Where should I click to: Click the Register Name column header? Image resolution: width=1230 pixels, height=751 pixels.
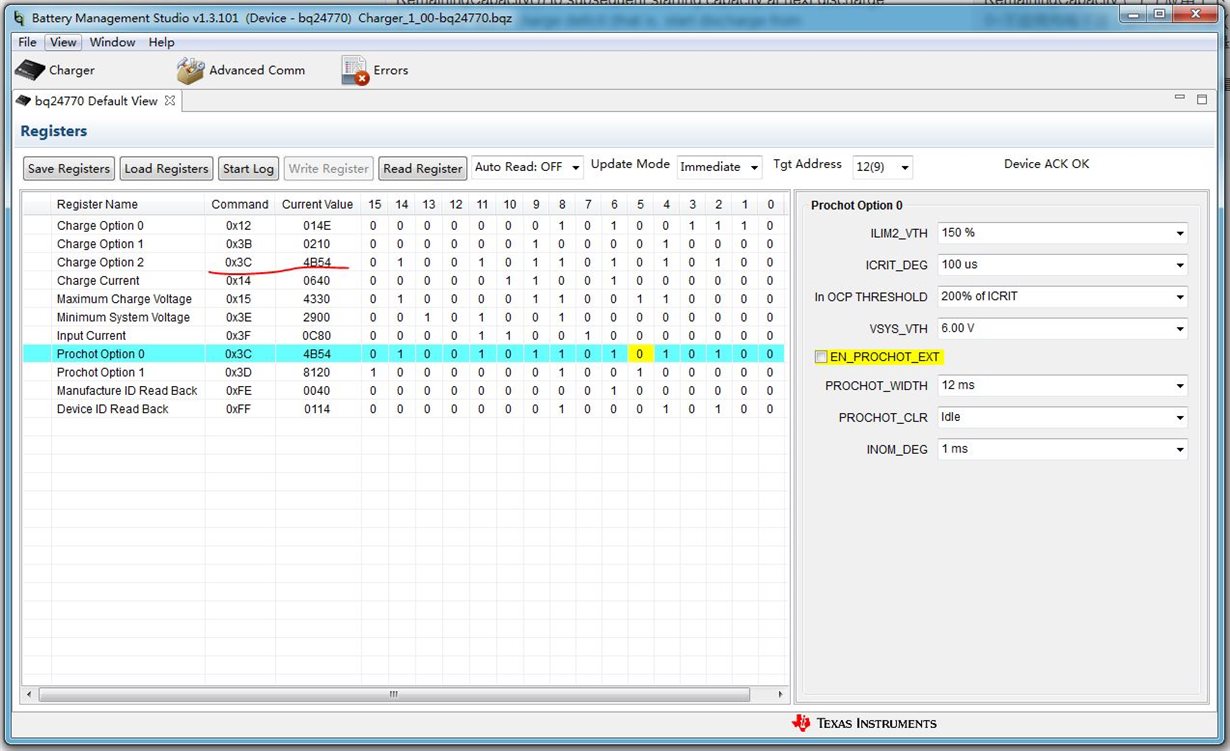click(x=128, y=204)
